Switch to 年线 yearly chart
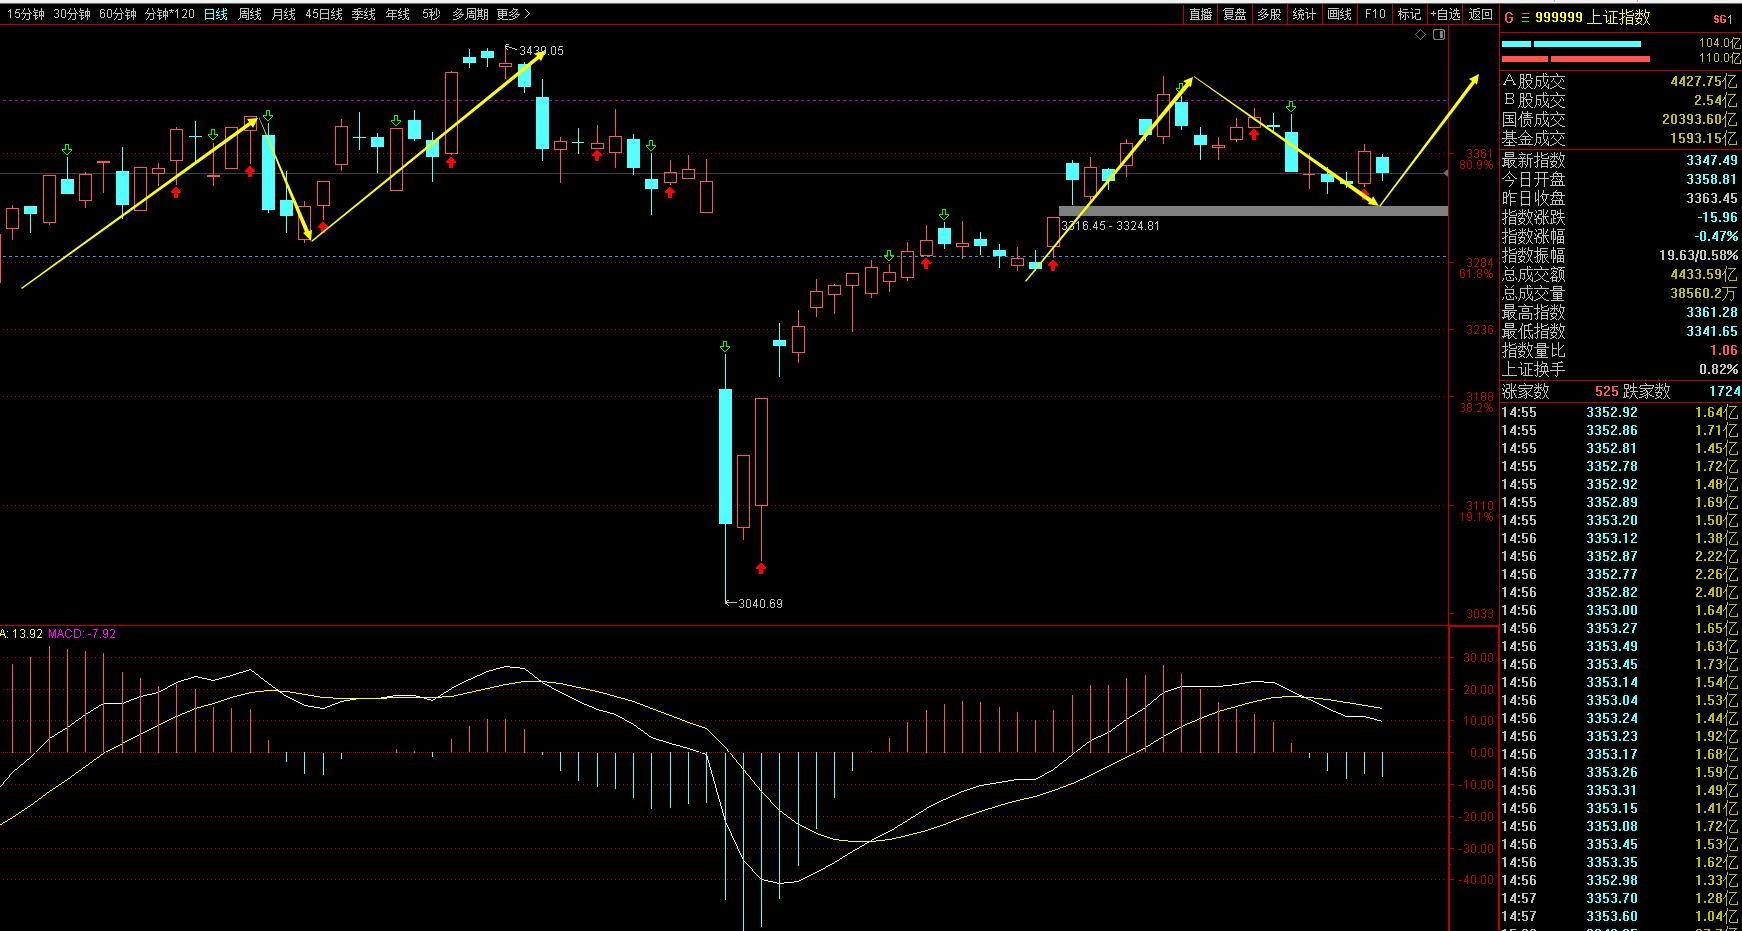Screen dimensions: 1742x931 [x=398, y=14]
